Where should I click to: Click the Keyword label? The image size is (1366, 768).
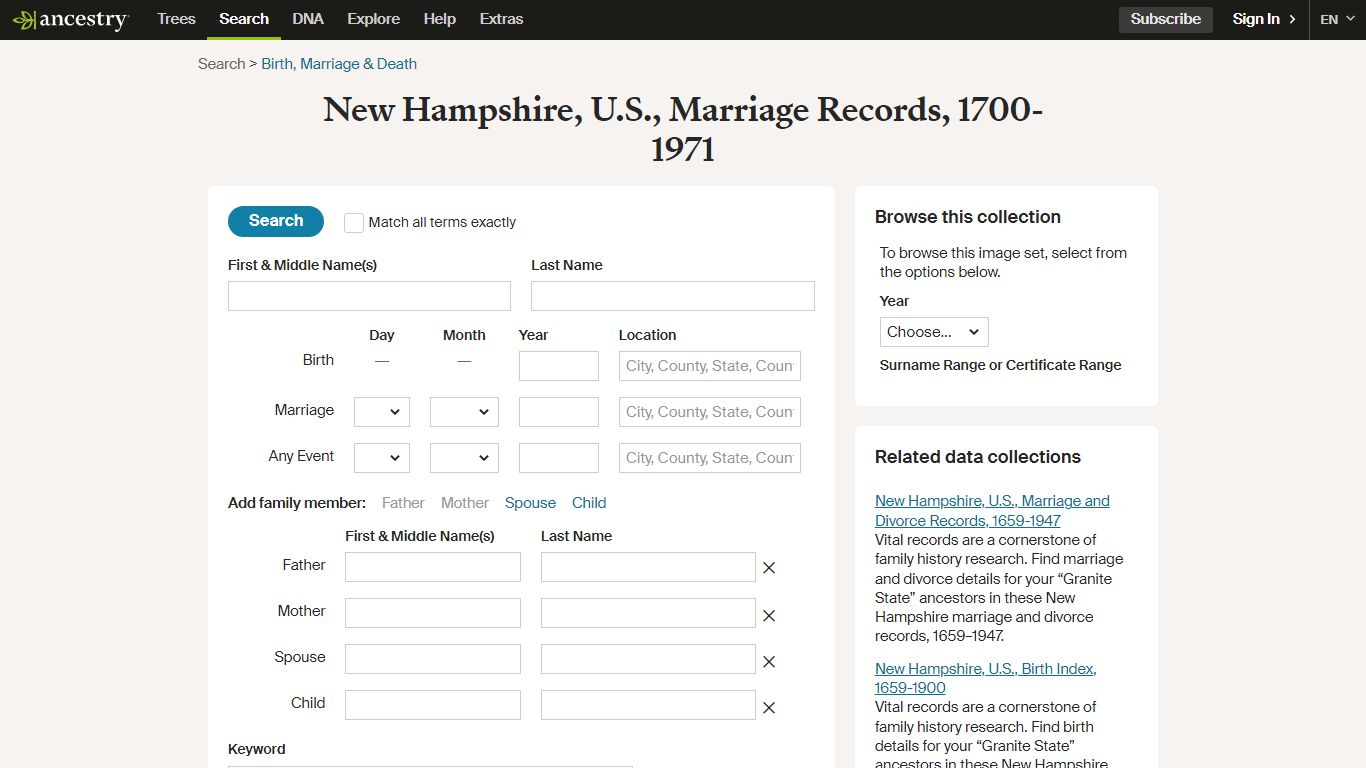tap(257, 749)
